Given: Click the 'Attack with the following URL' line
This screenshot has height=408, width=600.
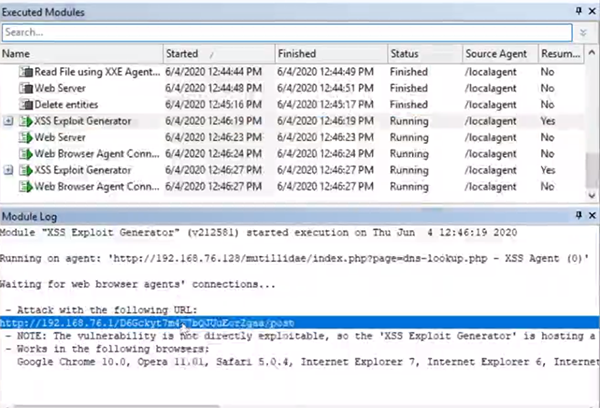Looking at the screenshot, I should pyautogui.click(x=101, y=310).
